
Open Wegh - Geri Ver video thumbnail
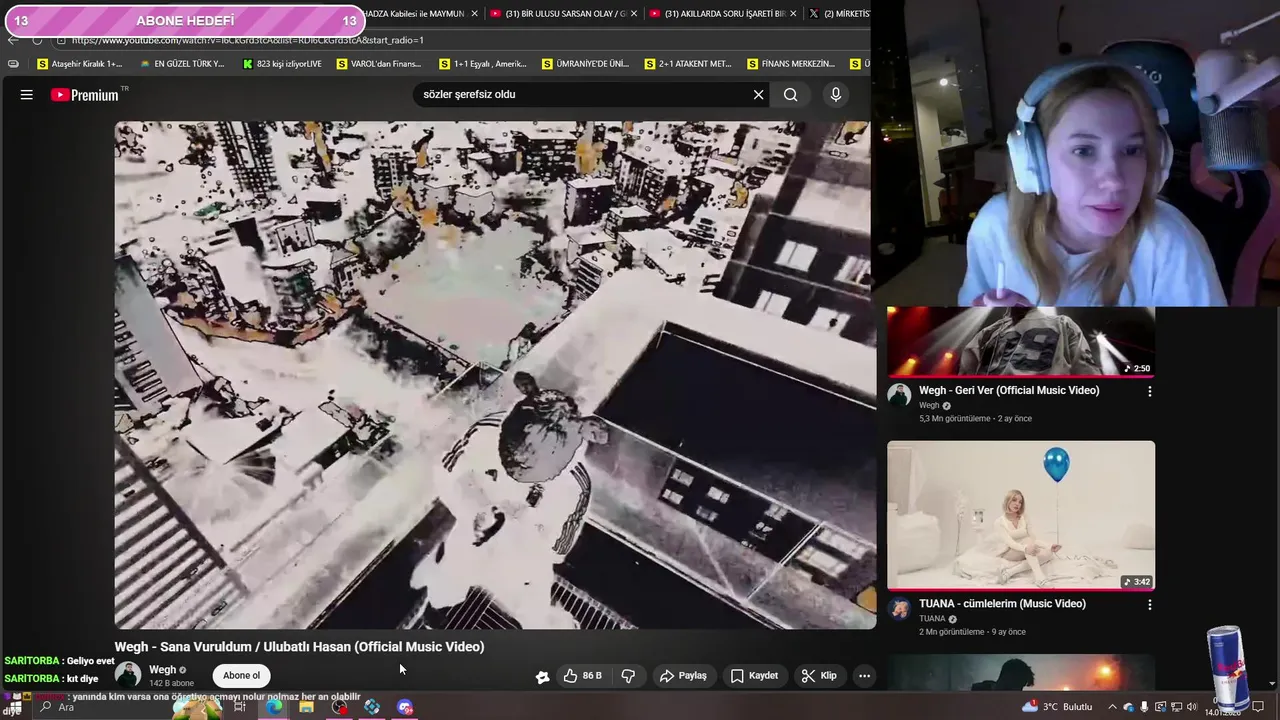point(1021,341)
